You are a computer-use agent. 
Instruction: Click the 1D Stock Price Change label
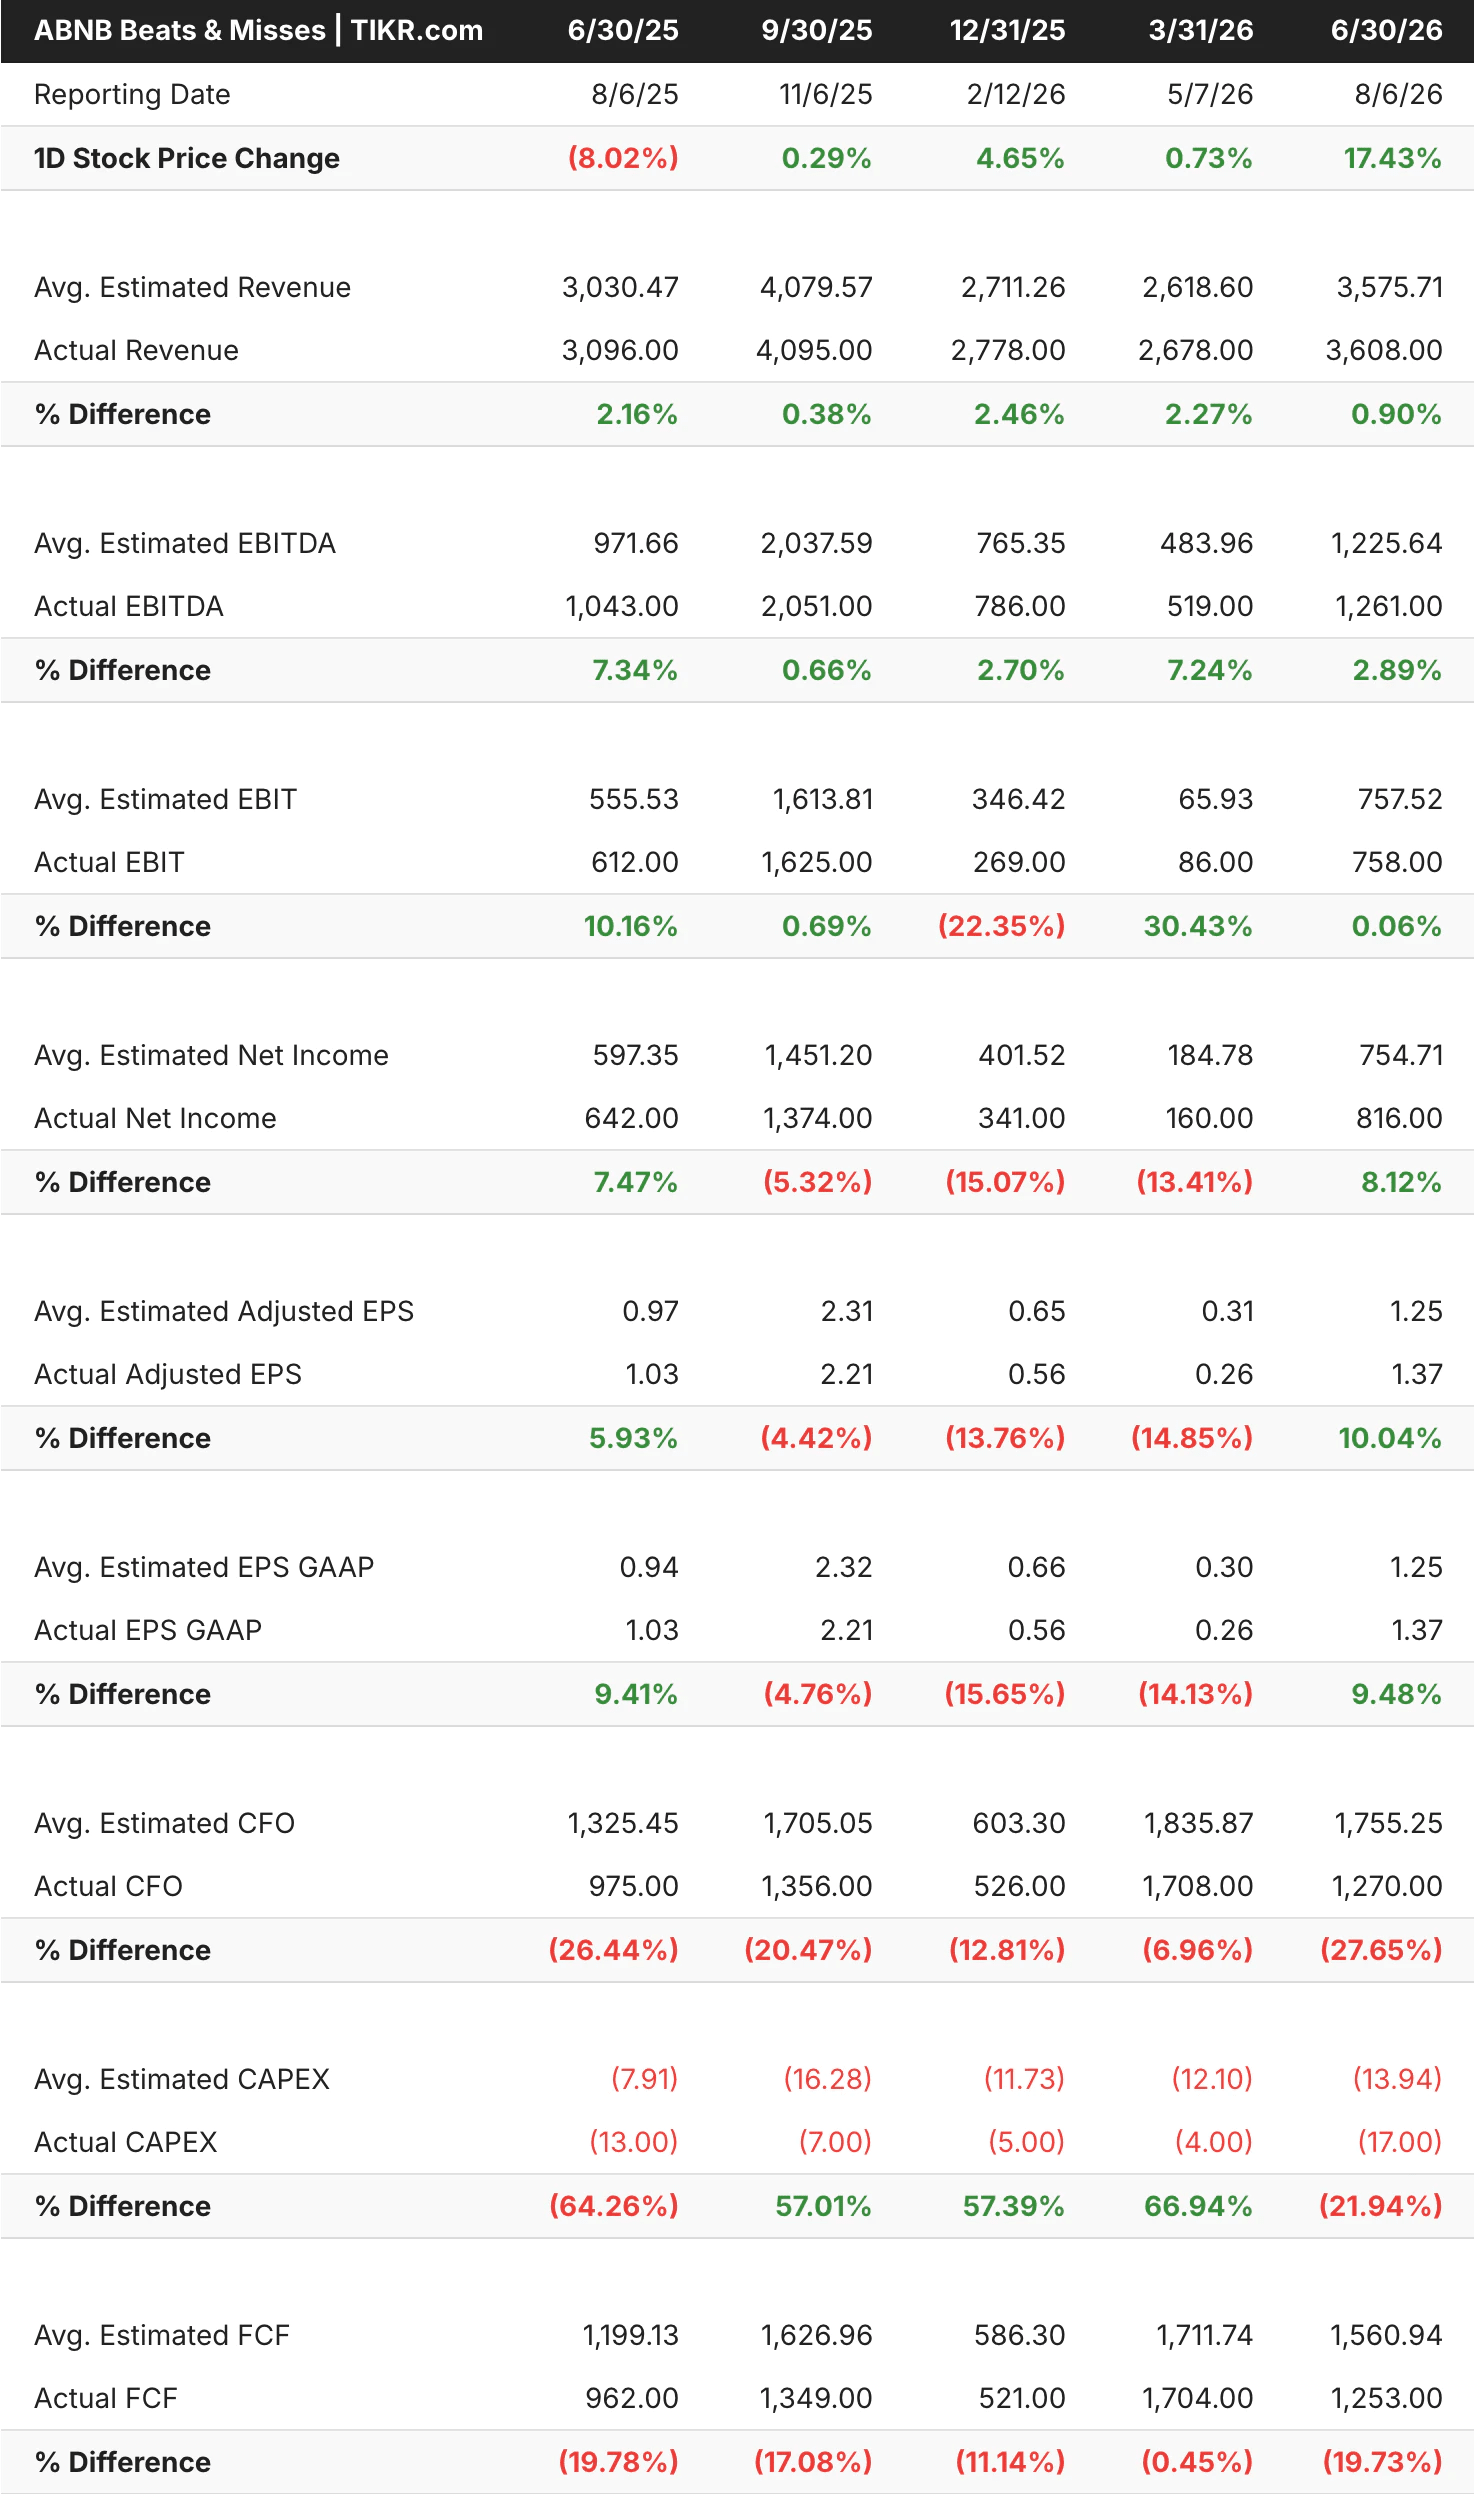pos(187,158)
